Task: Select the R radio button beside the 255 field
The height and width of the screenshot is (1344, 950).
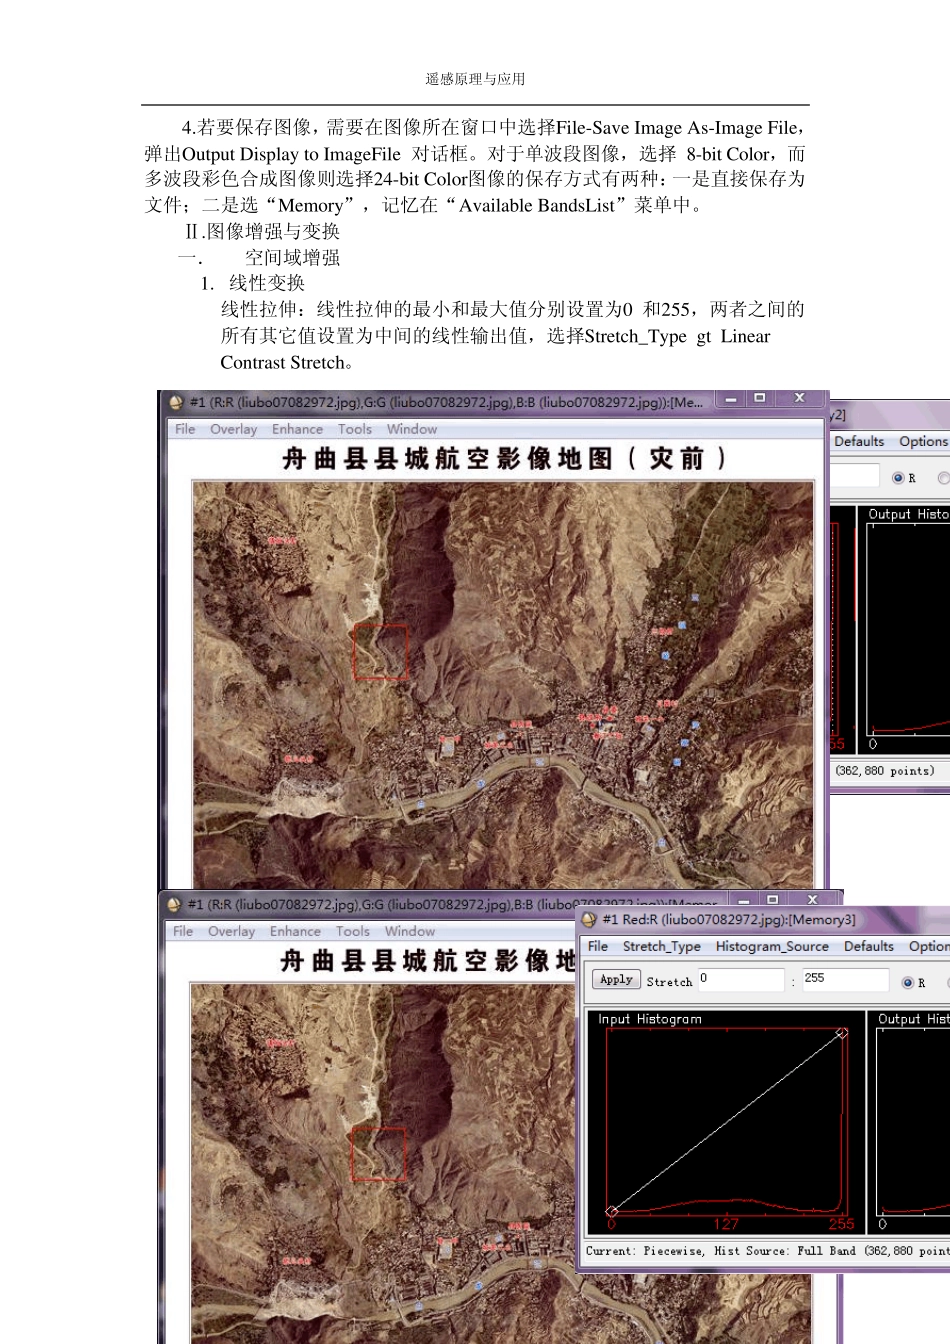Action: 907,983
